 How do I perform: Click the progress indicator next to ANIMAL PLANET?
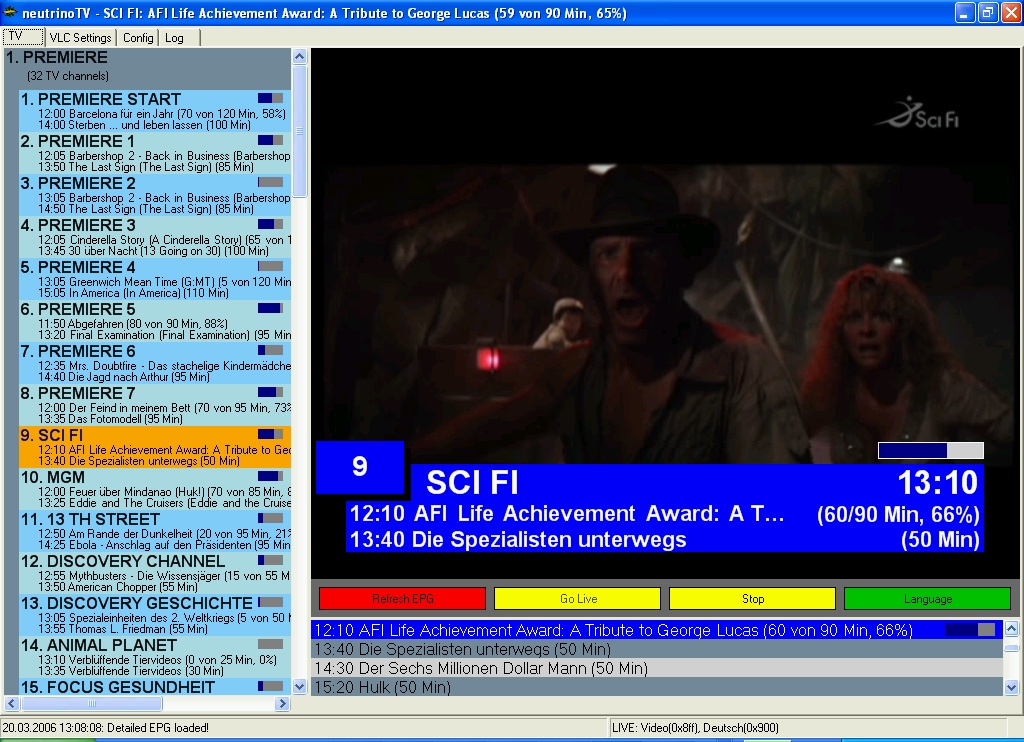270,644
